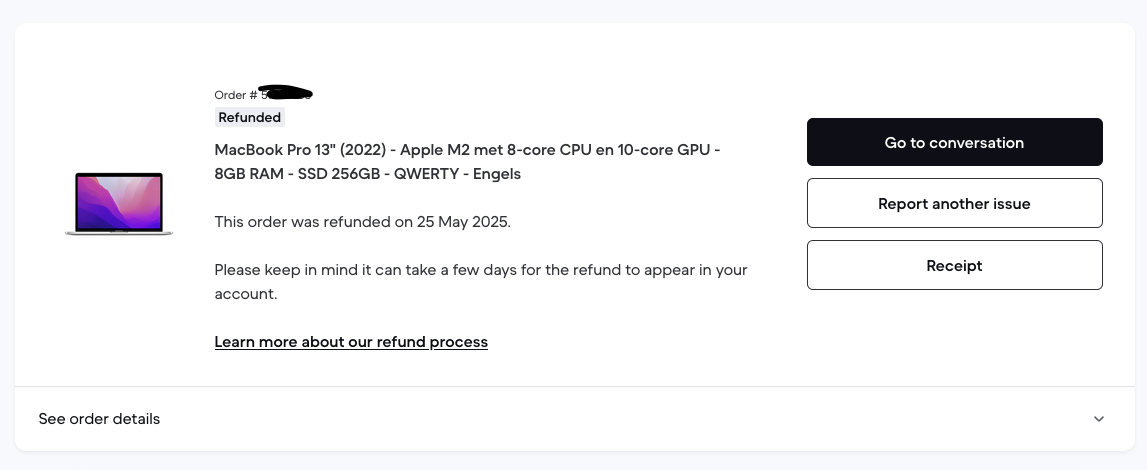Expand order details with the chevron arrow

click(1099, 419)
